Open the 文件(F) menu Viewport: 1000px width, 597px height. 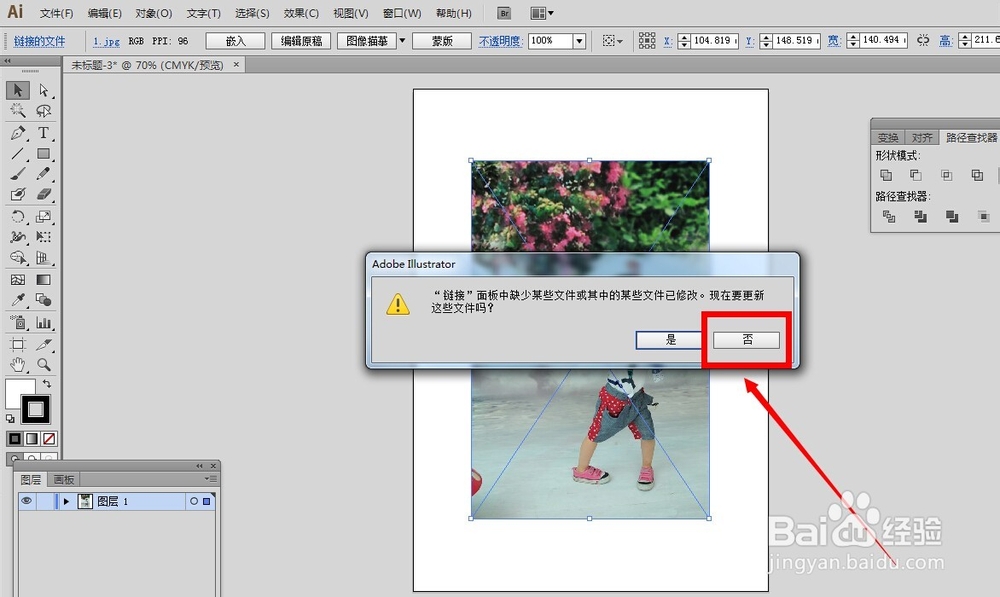coord(56,13)
